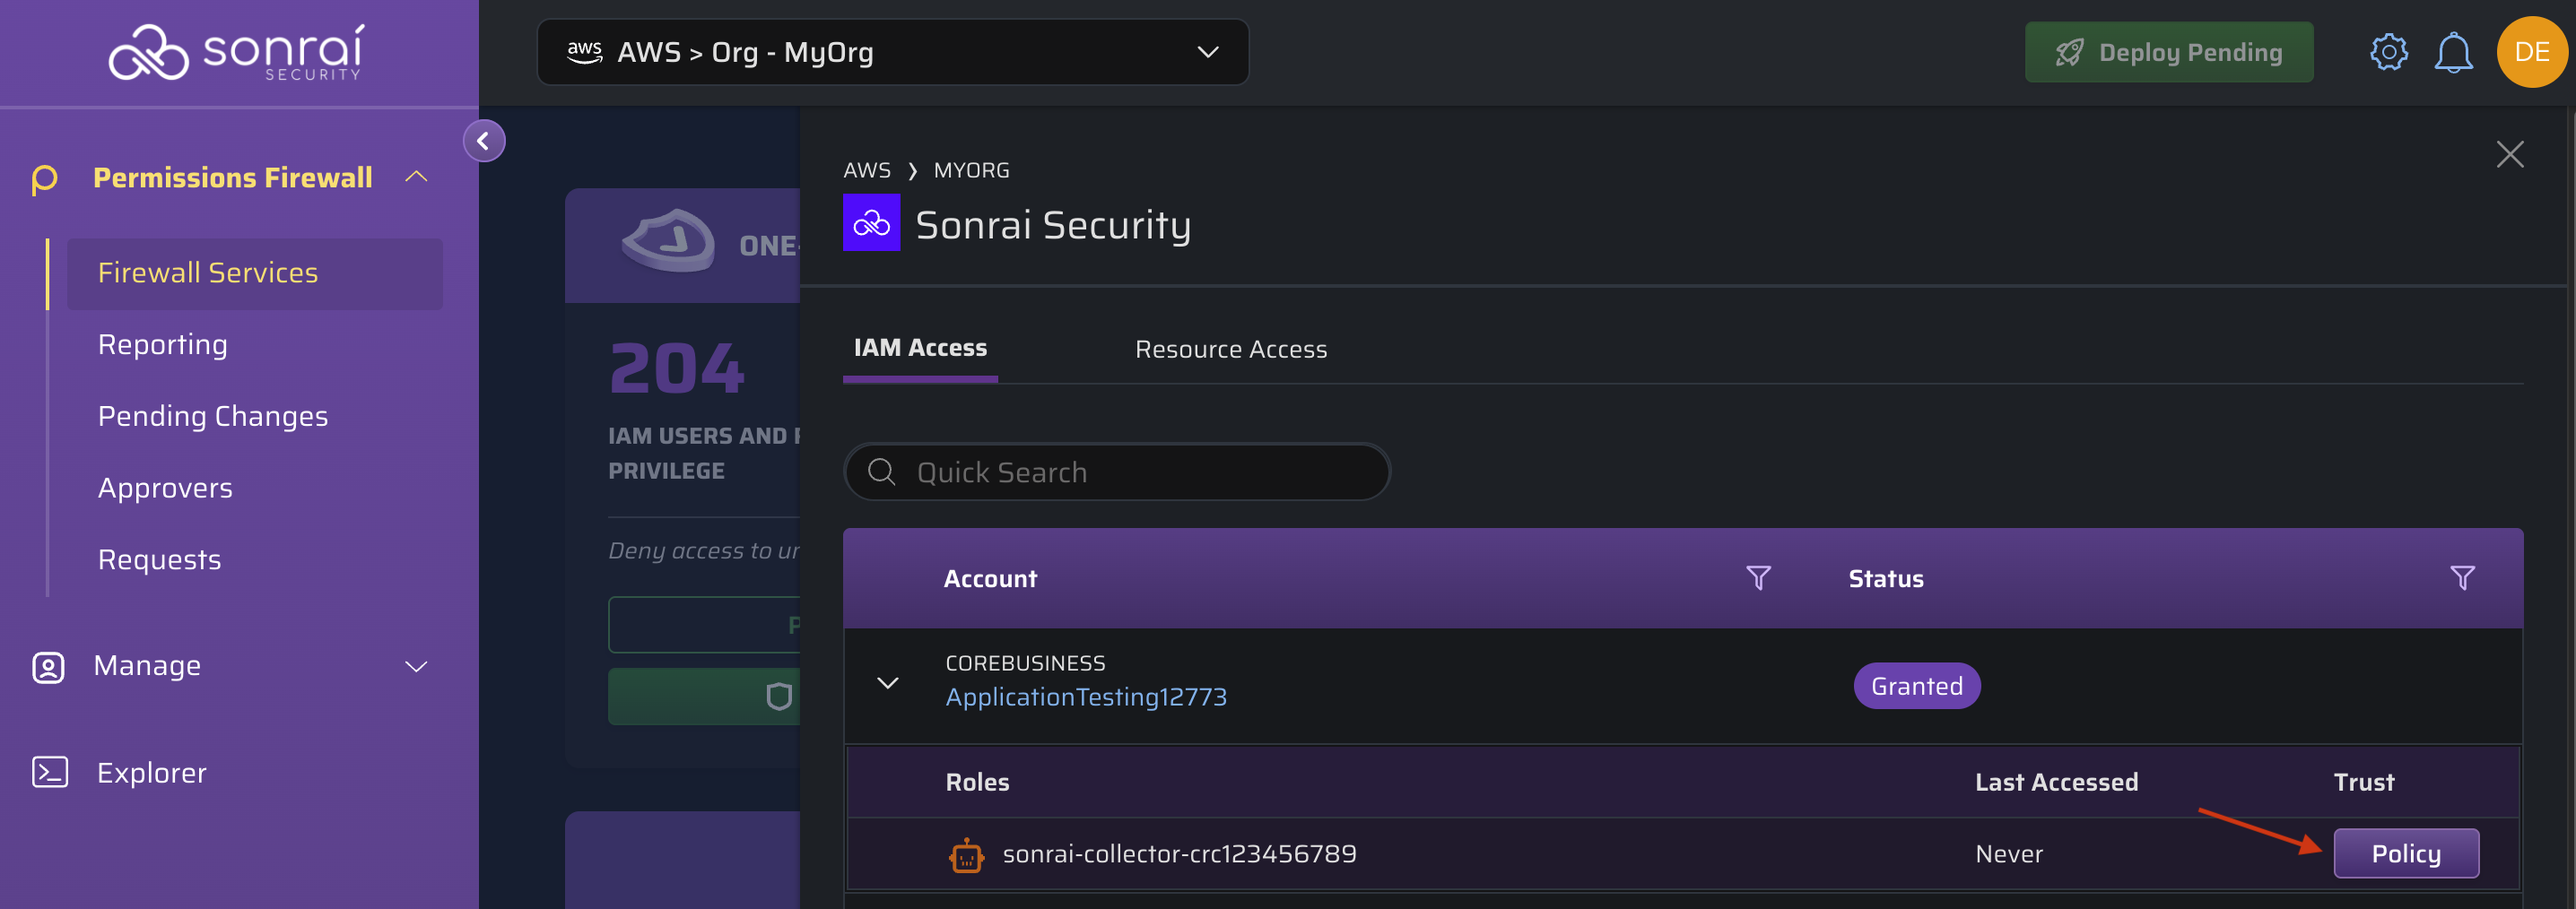Click the Sonrai Security logo
This screenshot has height=909, width=2576.
pyautogui.click(x=237, y=52)
